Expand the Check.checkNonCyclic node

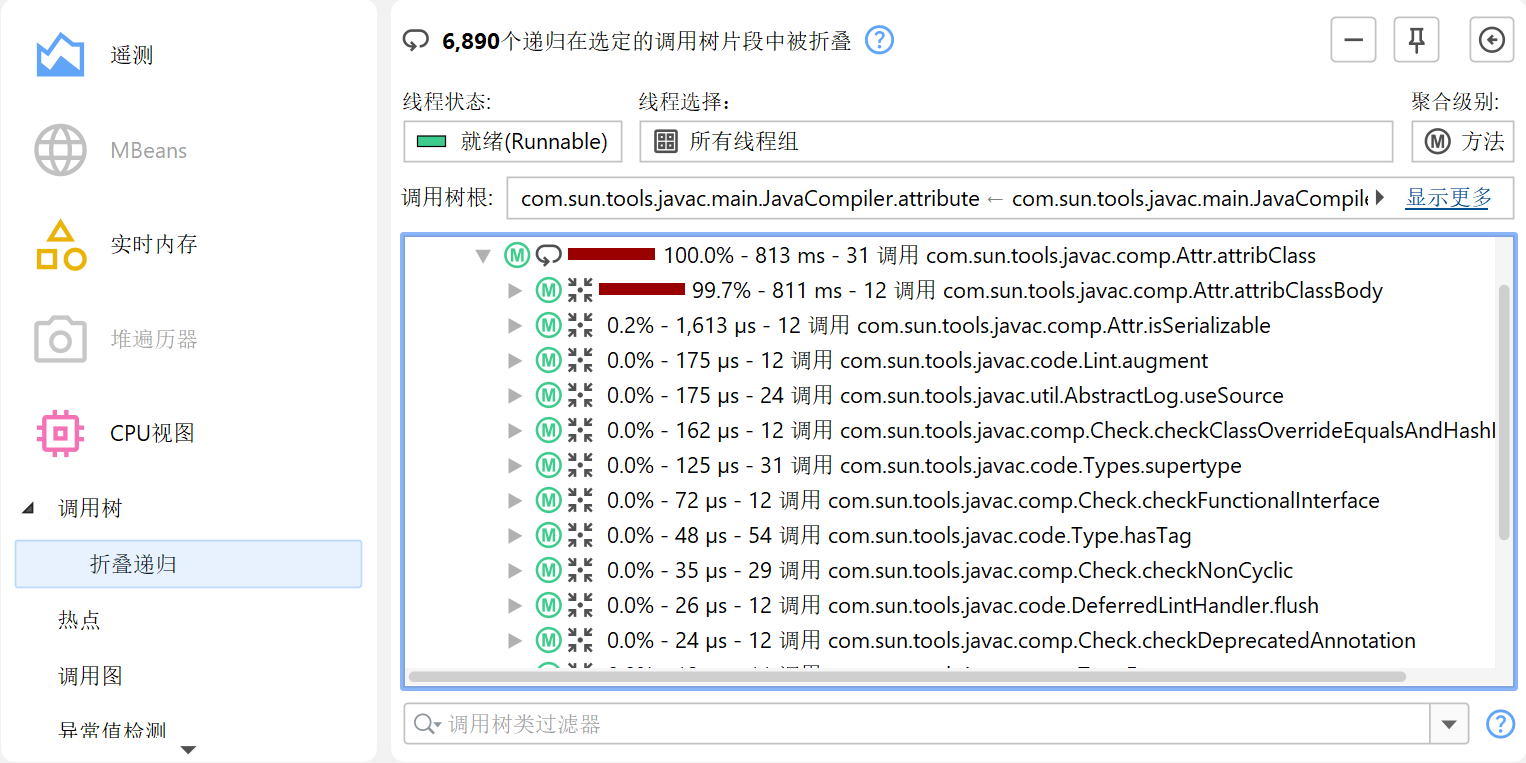tap(515, 571)
